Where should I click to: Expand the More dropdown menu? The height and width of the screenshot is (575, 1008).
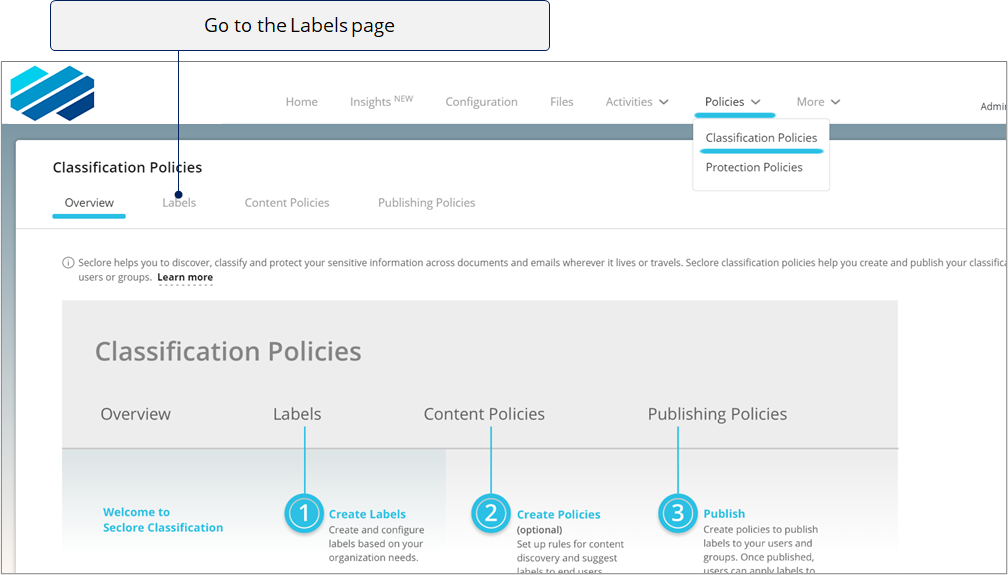818,102
